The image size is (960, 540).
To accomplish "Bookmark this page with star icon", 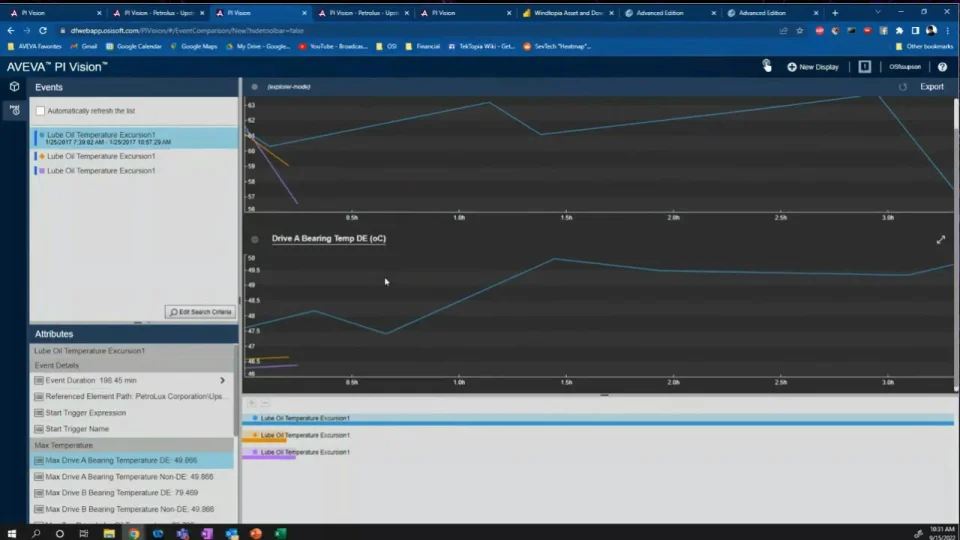I will coord(800,30).
